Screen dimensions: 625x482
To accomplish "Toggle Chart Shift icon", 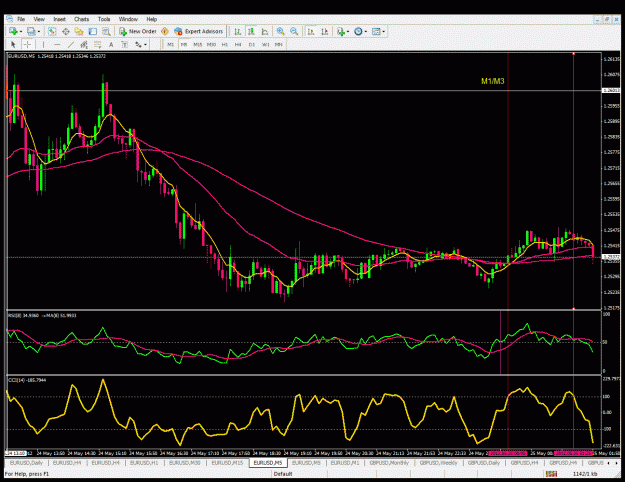I will pyautogui.click(x=324, y=31).
